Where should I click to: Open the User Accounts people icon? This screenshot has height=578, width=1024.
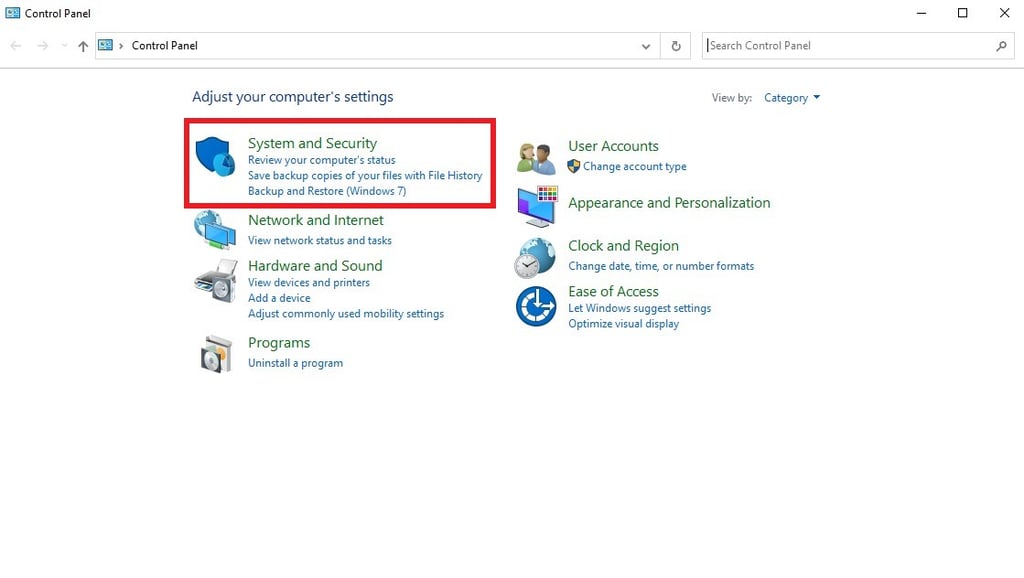536,158
